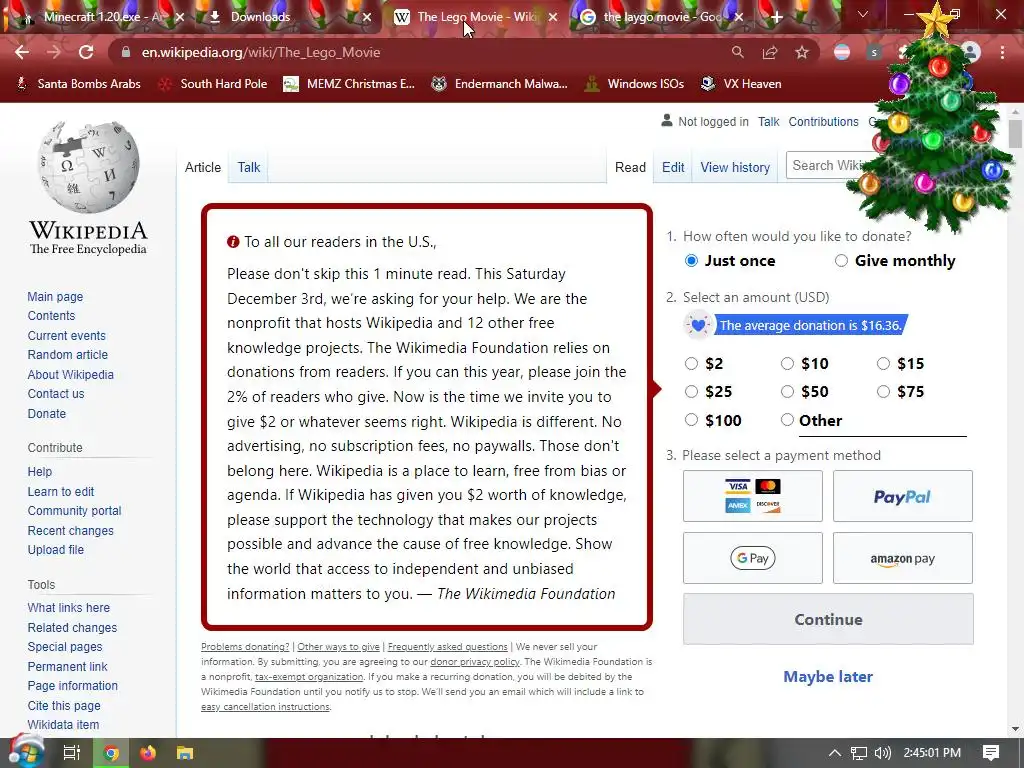Click the address bar URL
Image resolution: width=1024 pixels, height=768 pixels.
tap(261, 52)
